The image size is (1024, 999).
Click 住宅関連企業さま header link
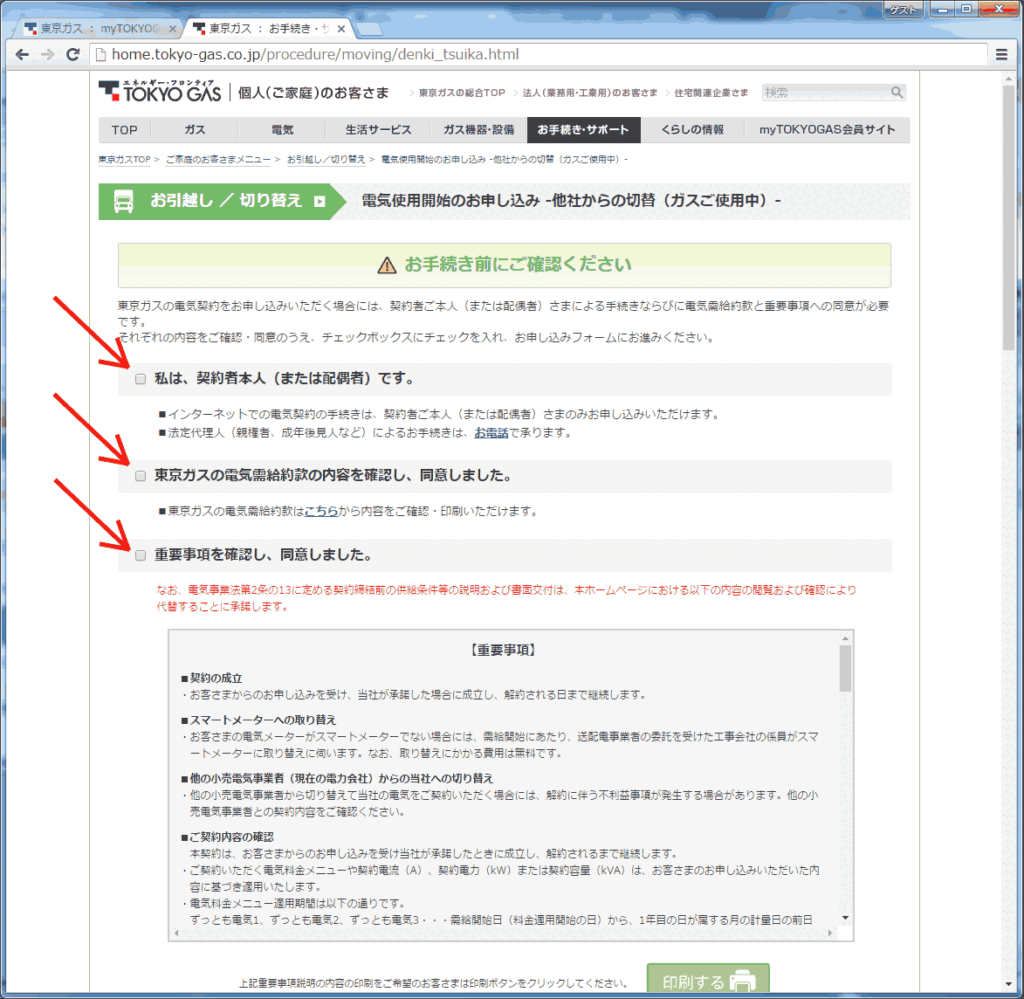pos(711,93)
